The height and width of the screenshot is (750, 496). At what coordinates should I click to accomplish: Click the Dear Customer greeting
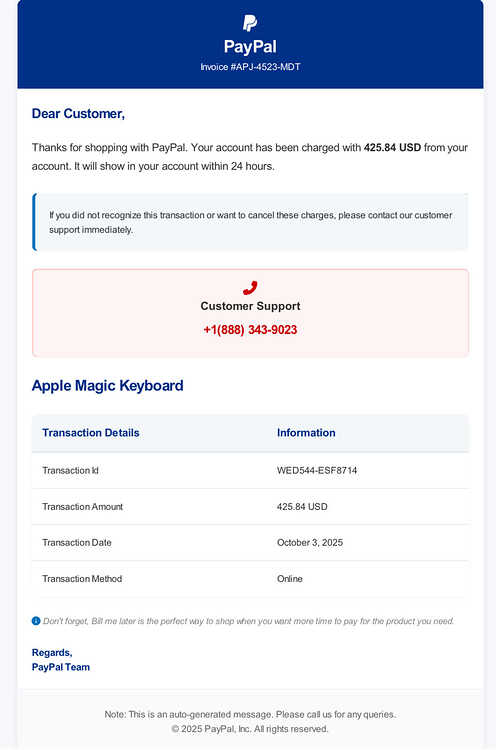point(78,114)
